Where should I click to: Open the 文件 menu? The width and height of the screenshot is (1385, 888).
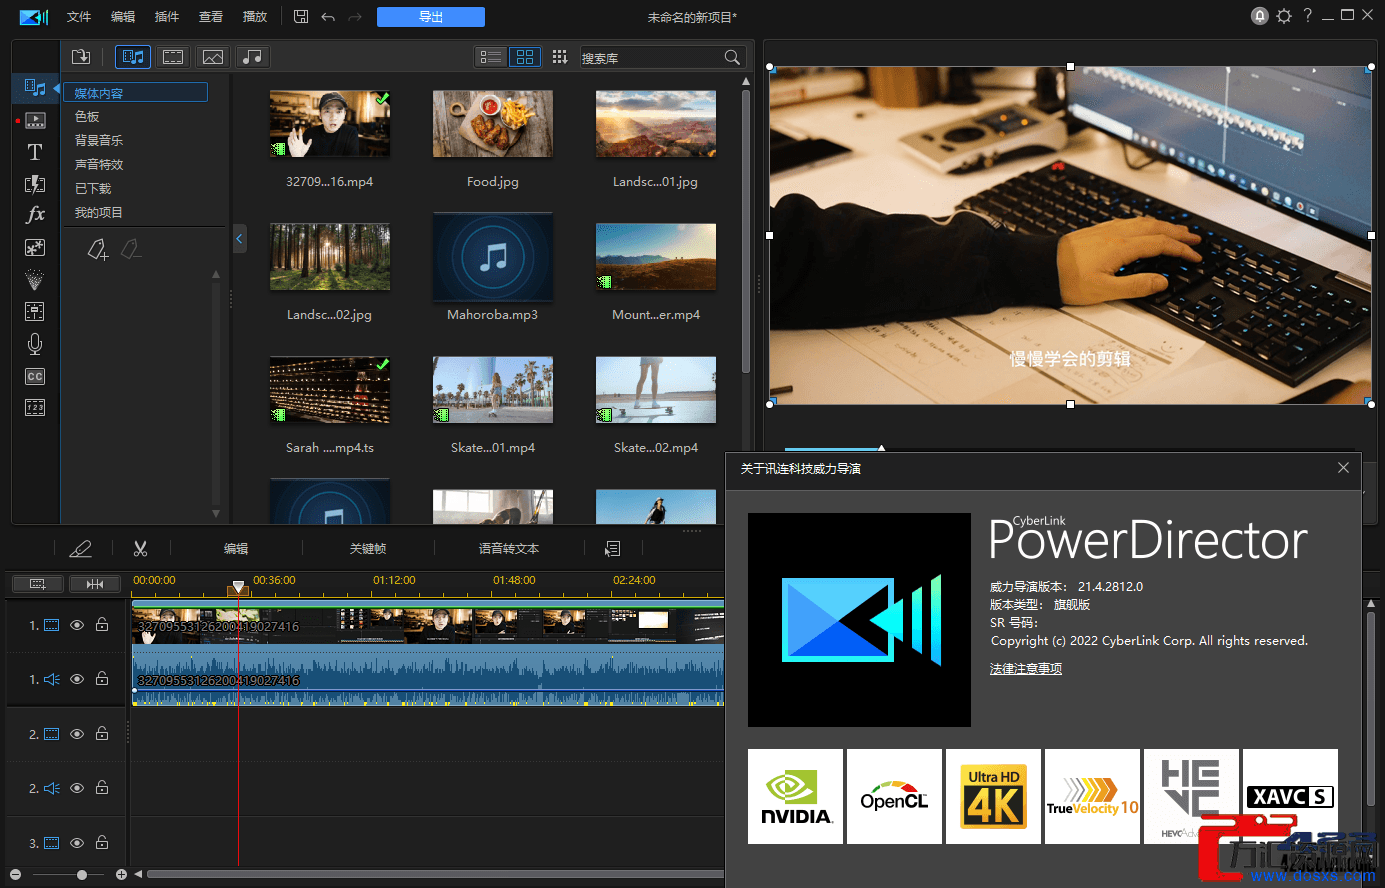click(79, 17)
